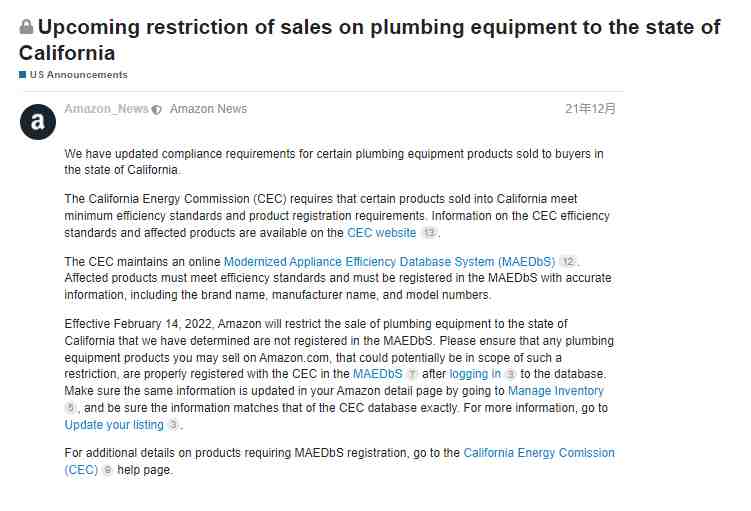Click the lock icon beside the title
Screen dimensions: 751x511
point(26,27)
